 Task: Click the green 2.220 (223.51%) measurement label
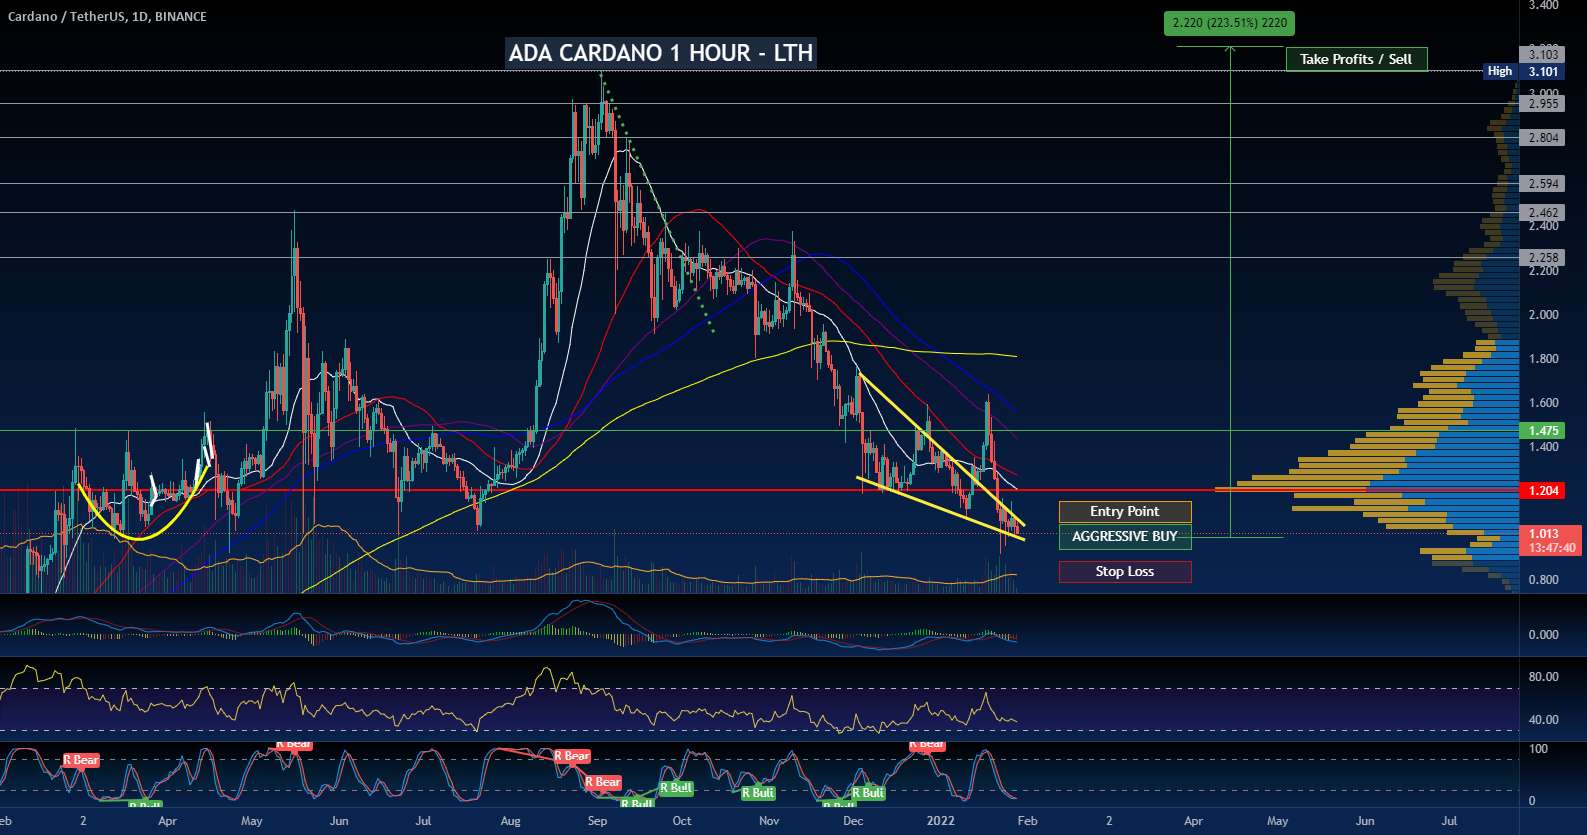coord(1229,23)
